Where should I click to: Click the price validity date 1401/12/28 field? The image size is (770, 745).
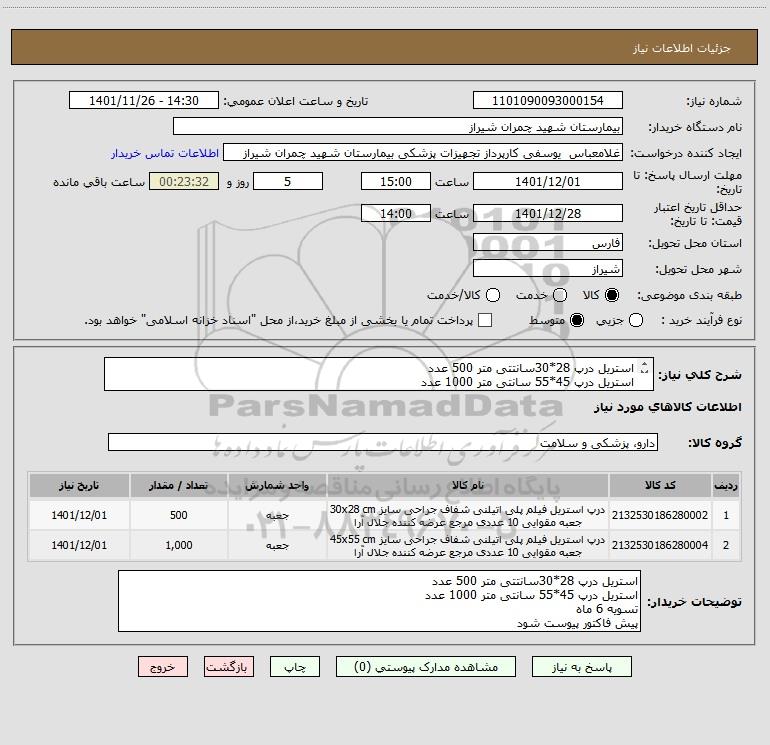click(548, 213)
